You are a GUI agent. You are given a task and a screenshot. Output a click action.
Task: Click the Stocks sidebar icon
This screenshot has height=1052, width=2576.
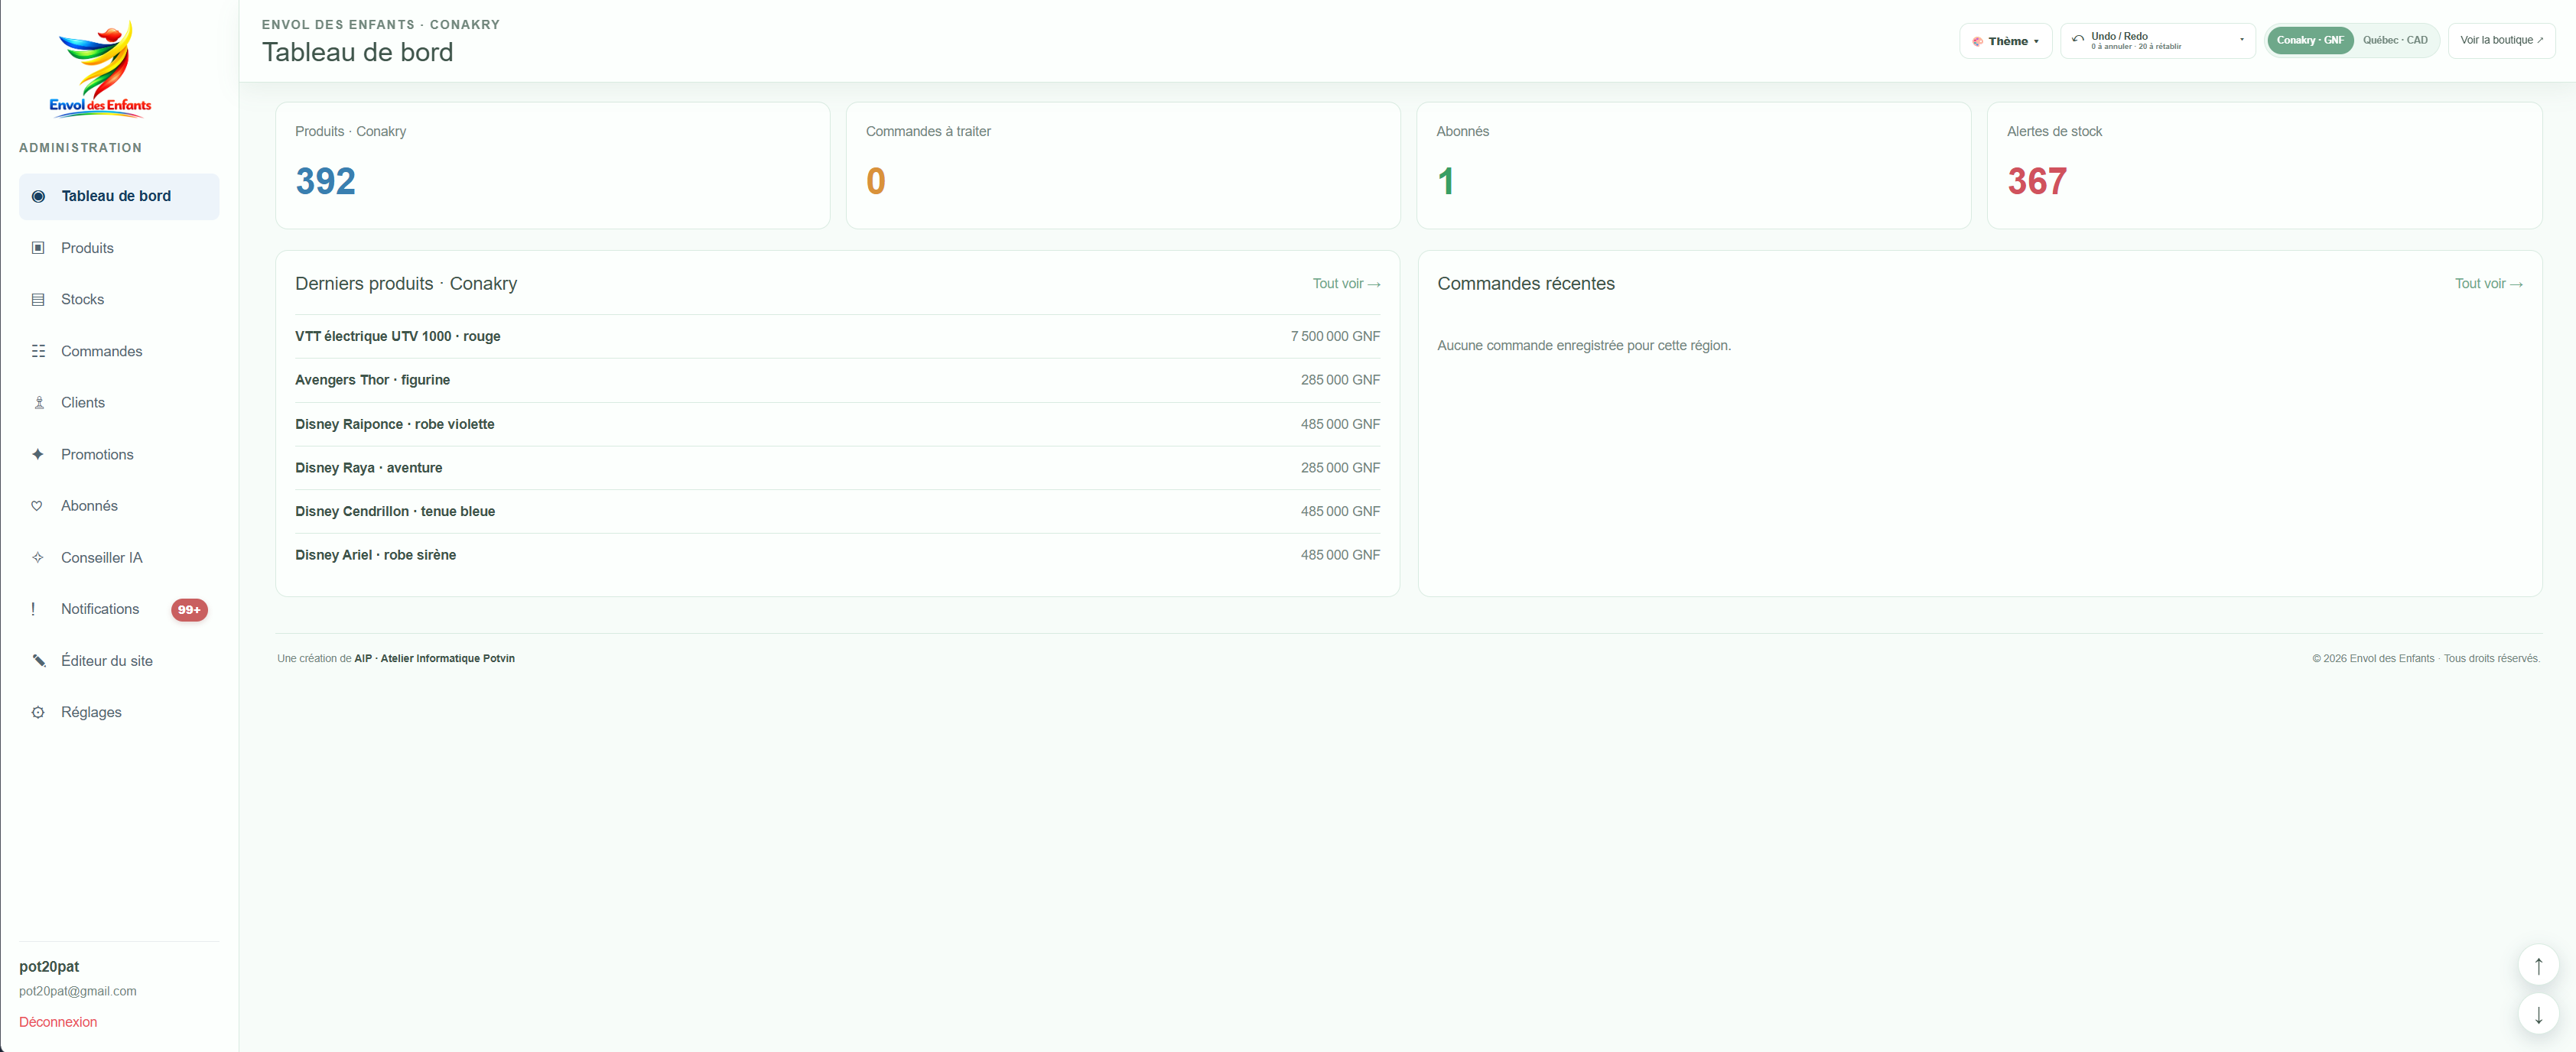click(x=38, y=299)
